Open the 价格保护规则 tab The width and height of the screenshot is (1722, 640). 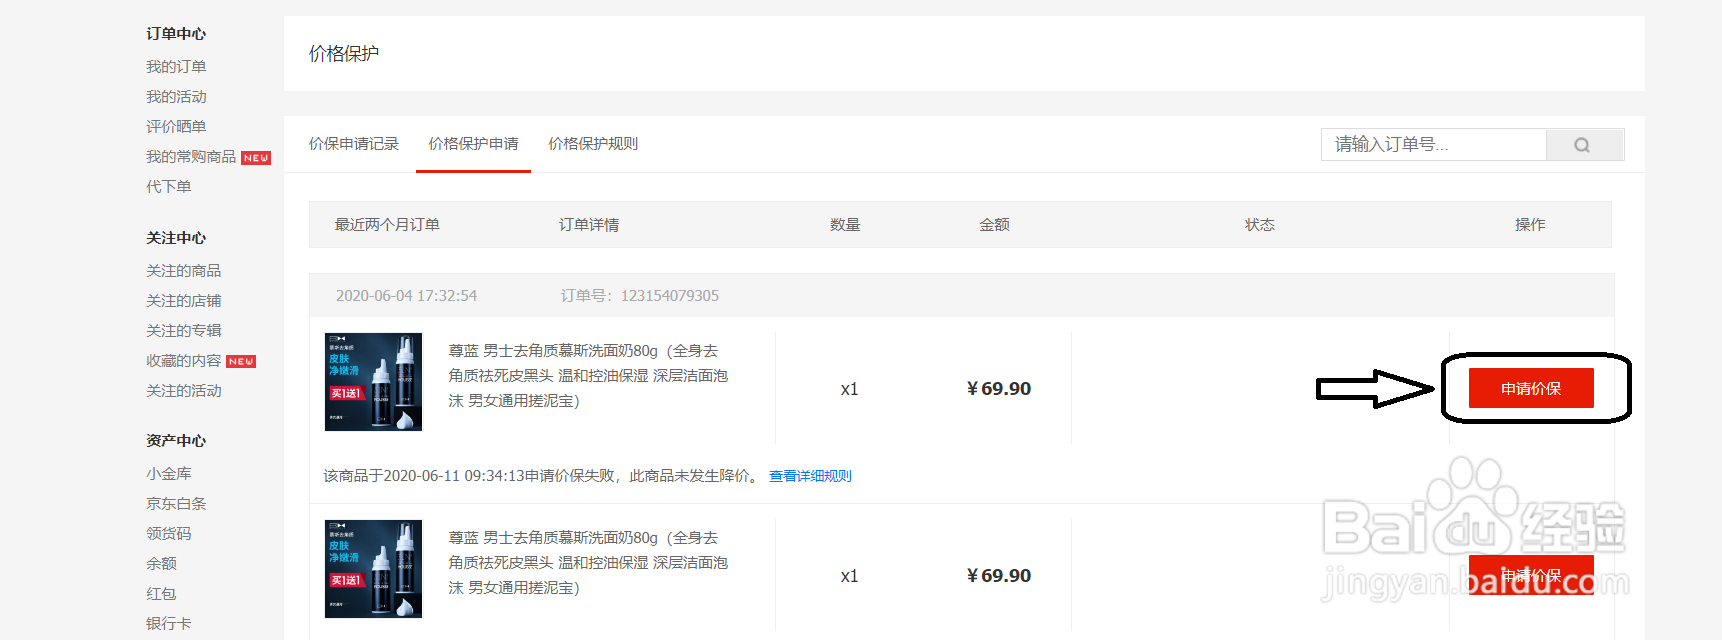click(593, 144)
